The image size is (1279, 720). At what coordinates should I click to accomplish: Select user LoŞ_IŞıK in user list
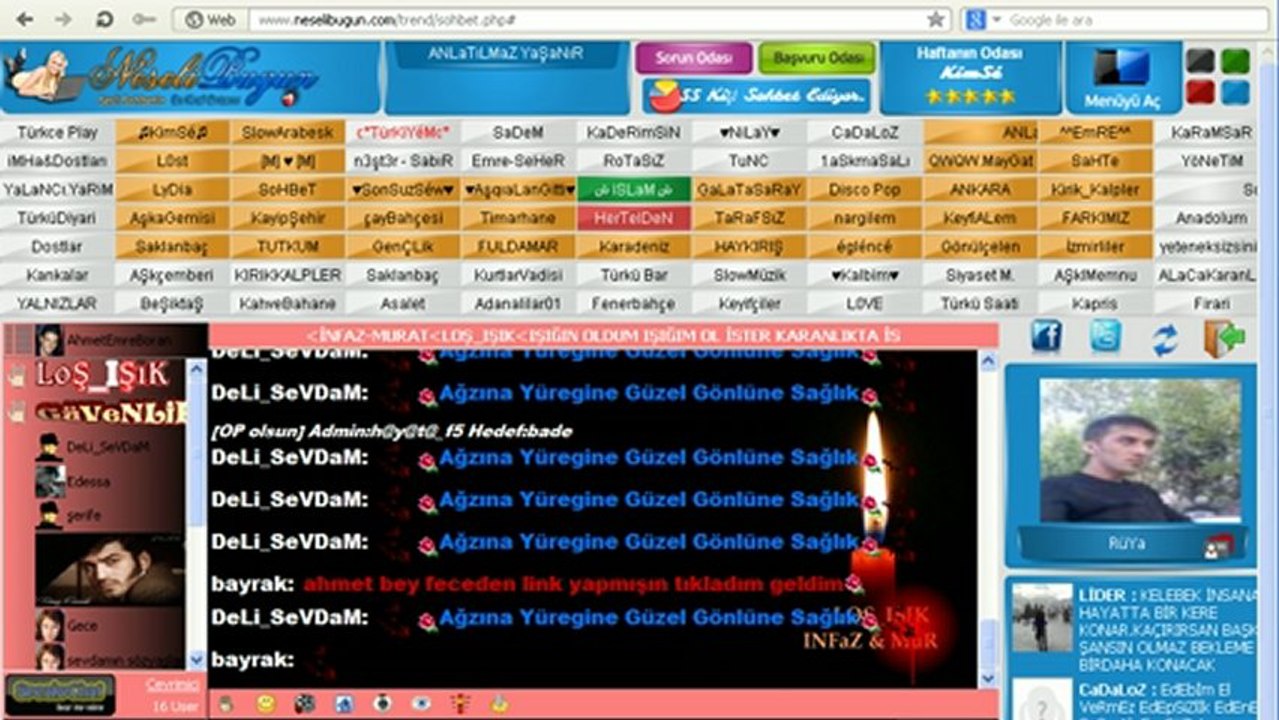coord(101,374)
